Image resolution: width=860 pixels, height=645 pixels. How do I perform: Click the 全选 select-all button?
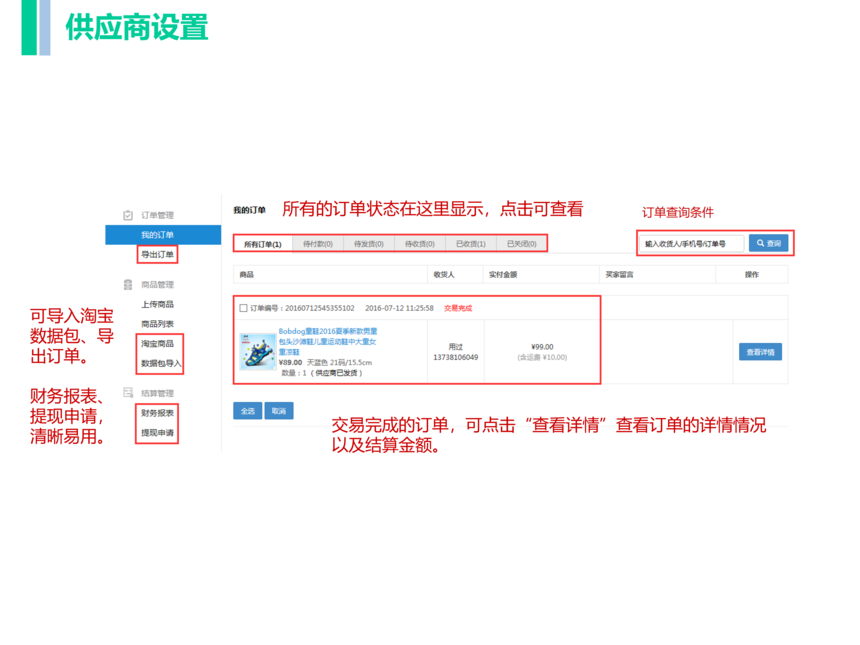click(247, 411)
